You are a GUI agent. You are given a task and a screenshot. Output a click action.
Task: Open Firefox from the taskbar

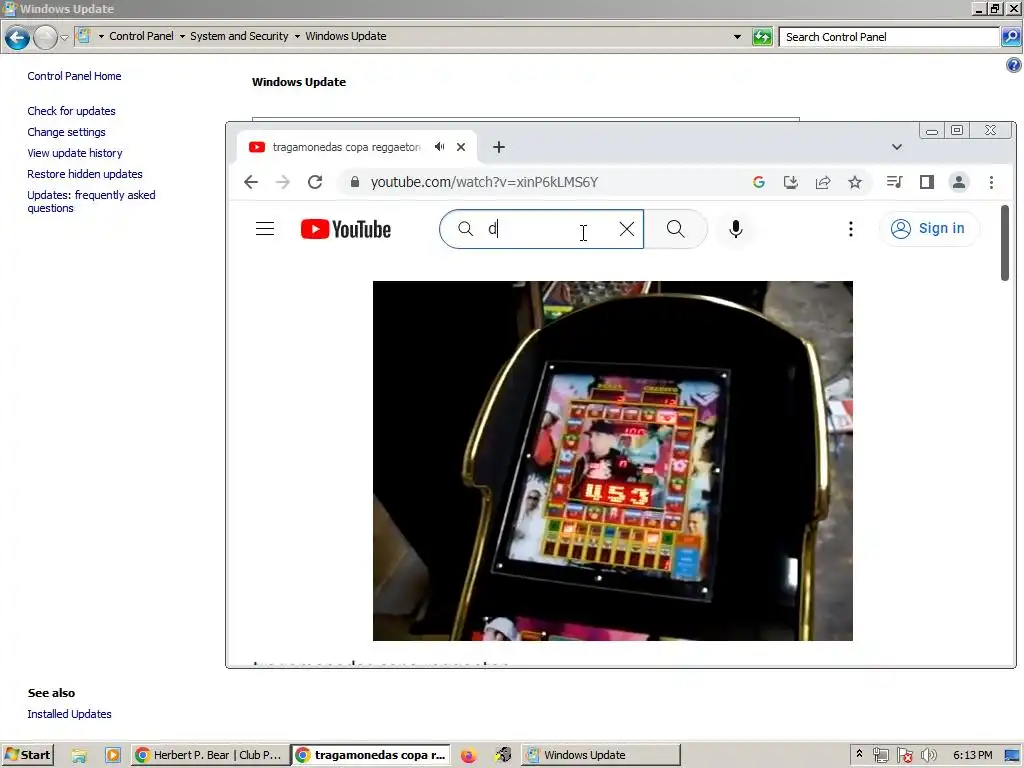468,756
